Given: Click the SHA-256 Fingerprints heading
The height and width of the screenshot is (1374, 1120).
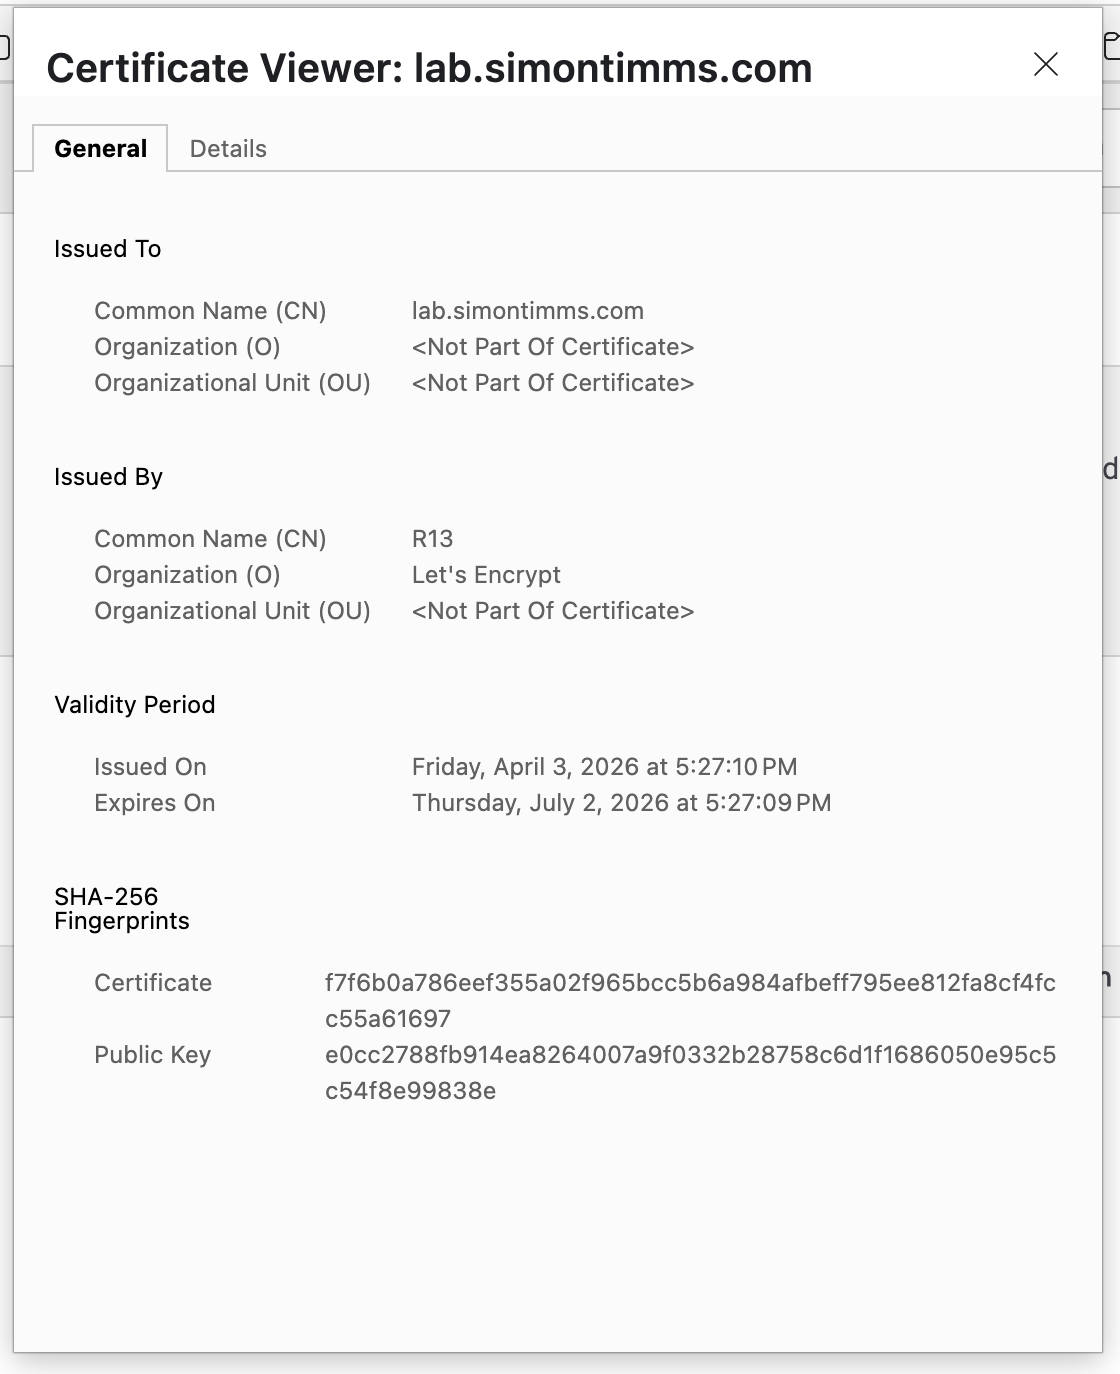Looking at the screenshot, I should click(122, 908).
